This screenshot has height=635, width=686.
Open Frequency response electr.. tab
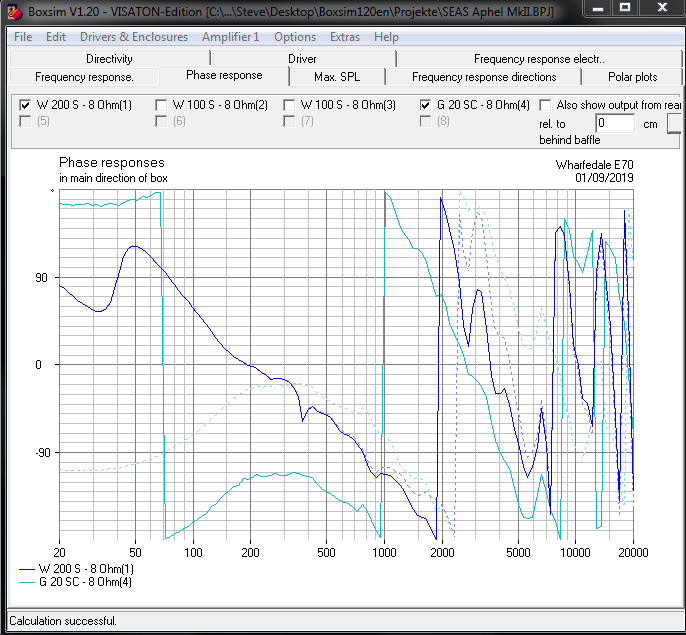pyautogui.click(x=539, y=59)
